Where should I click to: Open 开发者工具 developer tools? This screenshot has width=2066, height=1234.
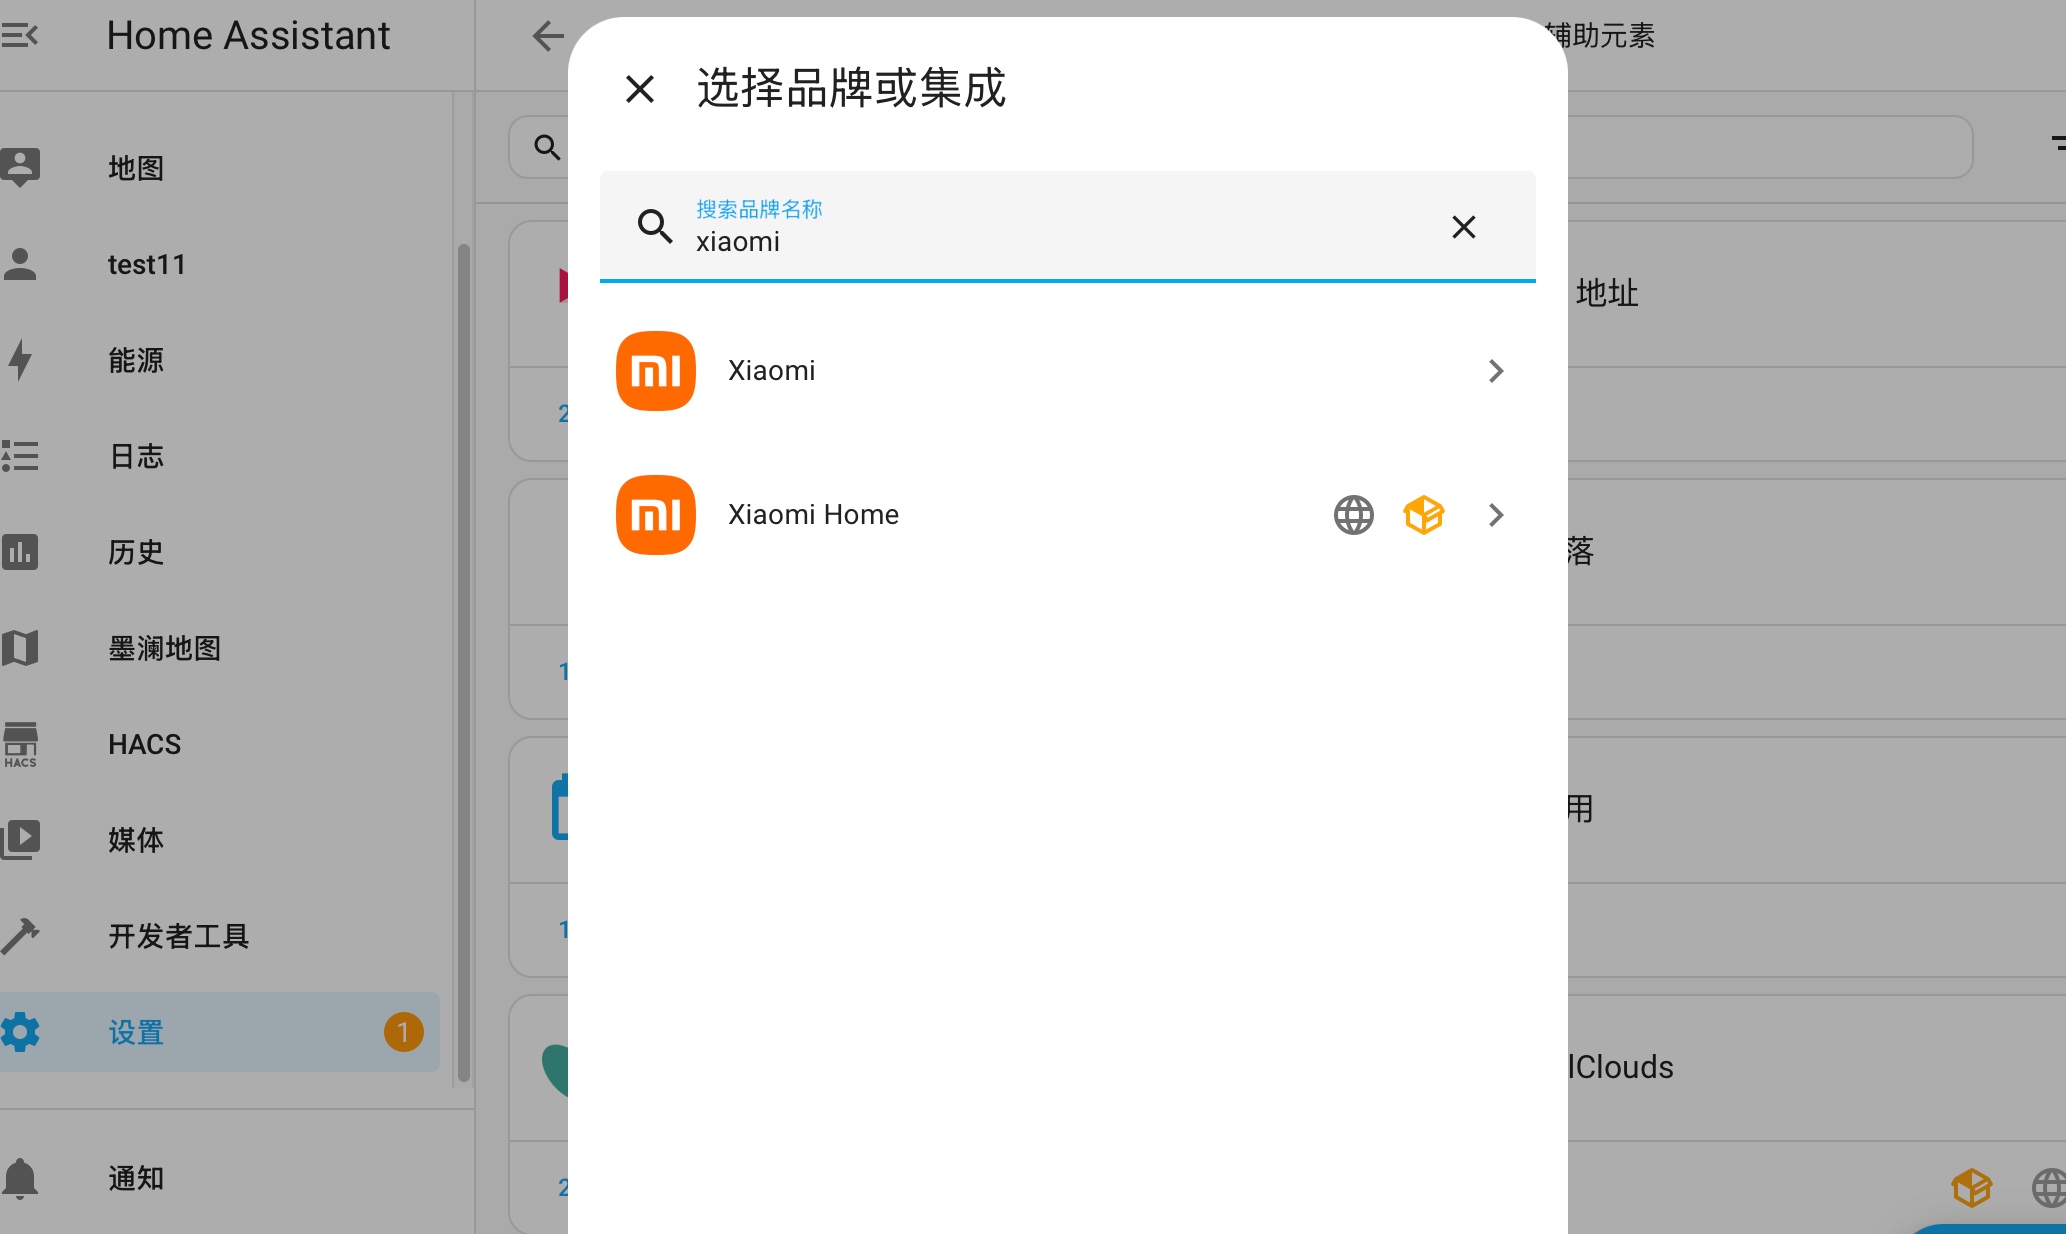click(178, 936)
